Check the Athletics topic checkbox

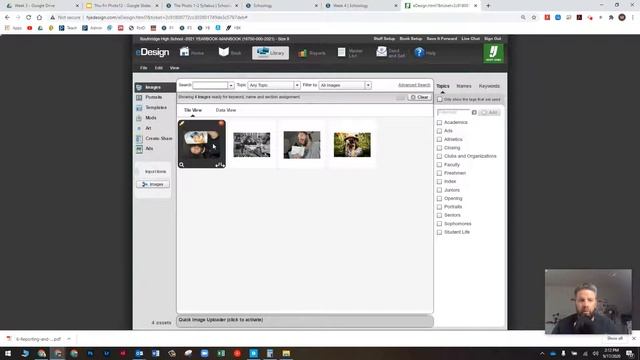(439, 139)
